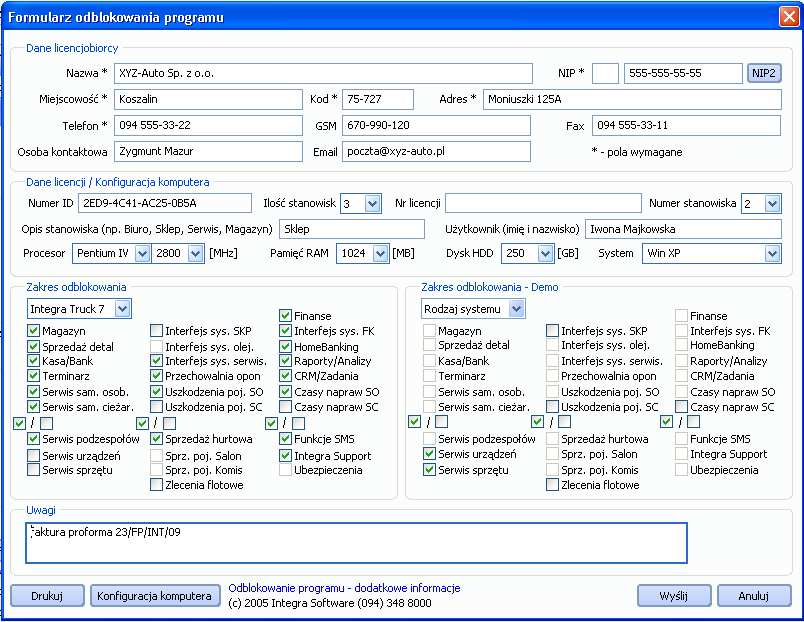Untick Terminarz in the non-Demo scope
Viewport: 804px width, 622px height.
[33, 376]
